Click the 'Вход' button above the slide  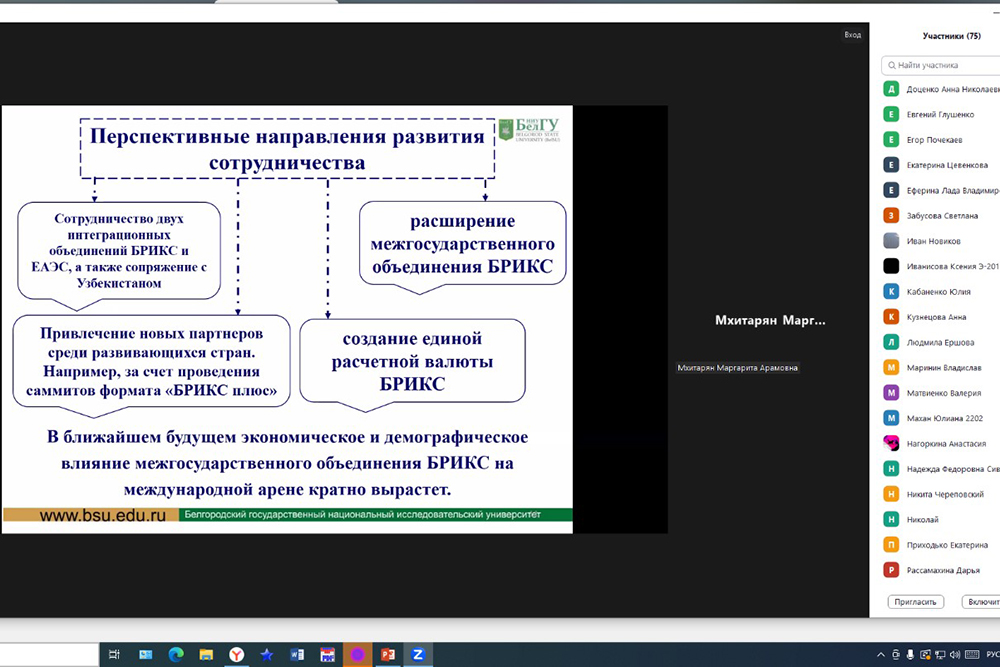[x=852, y=35]
